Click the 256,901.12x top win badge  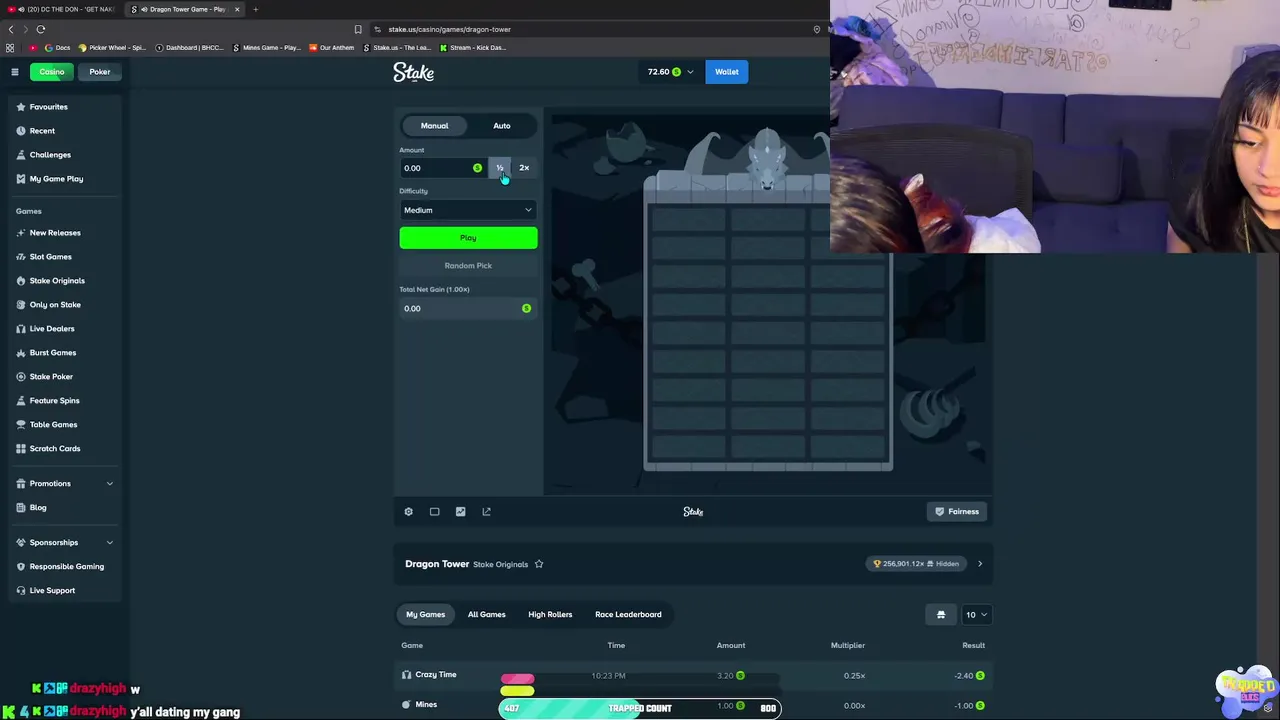(916, 564)
